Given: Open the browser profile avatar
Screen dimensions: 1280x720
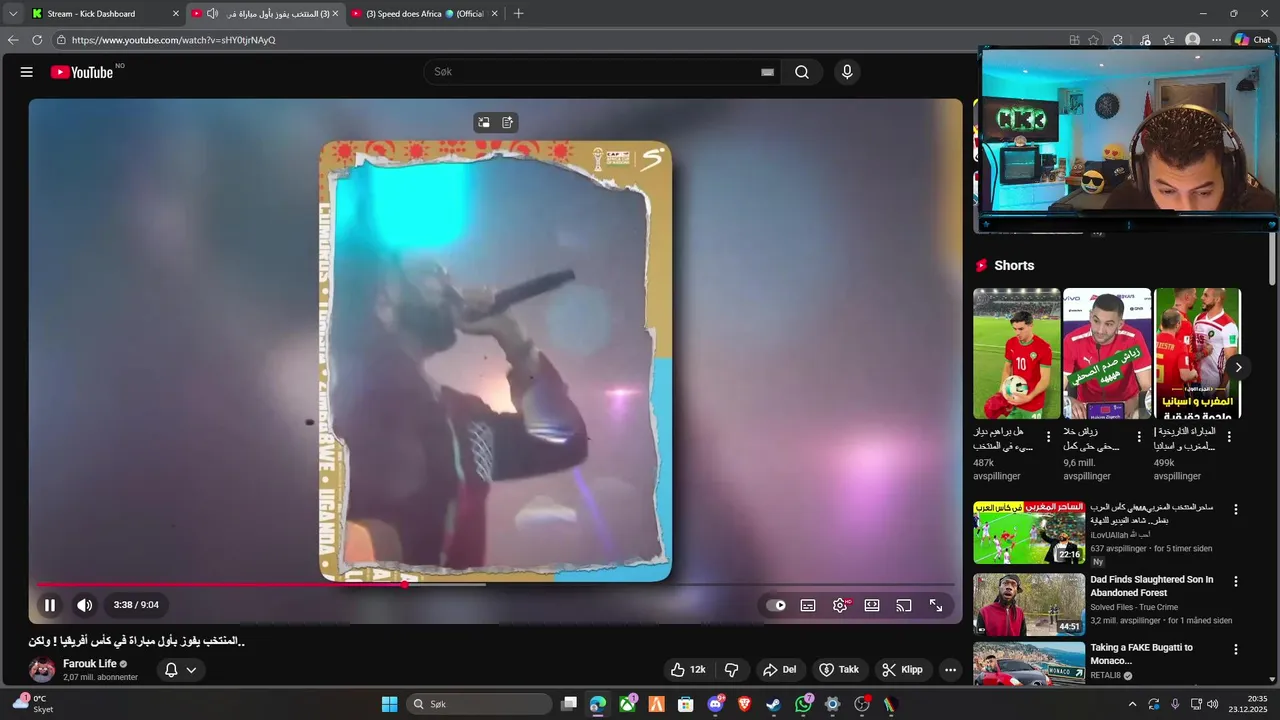Looking at the screenshot, I should click(x=1192, y=40).
